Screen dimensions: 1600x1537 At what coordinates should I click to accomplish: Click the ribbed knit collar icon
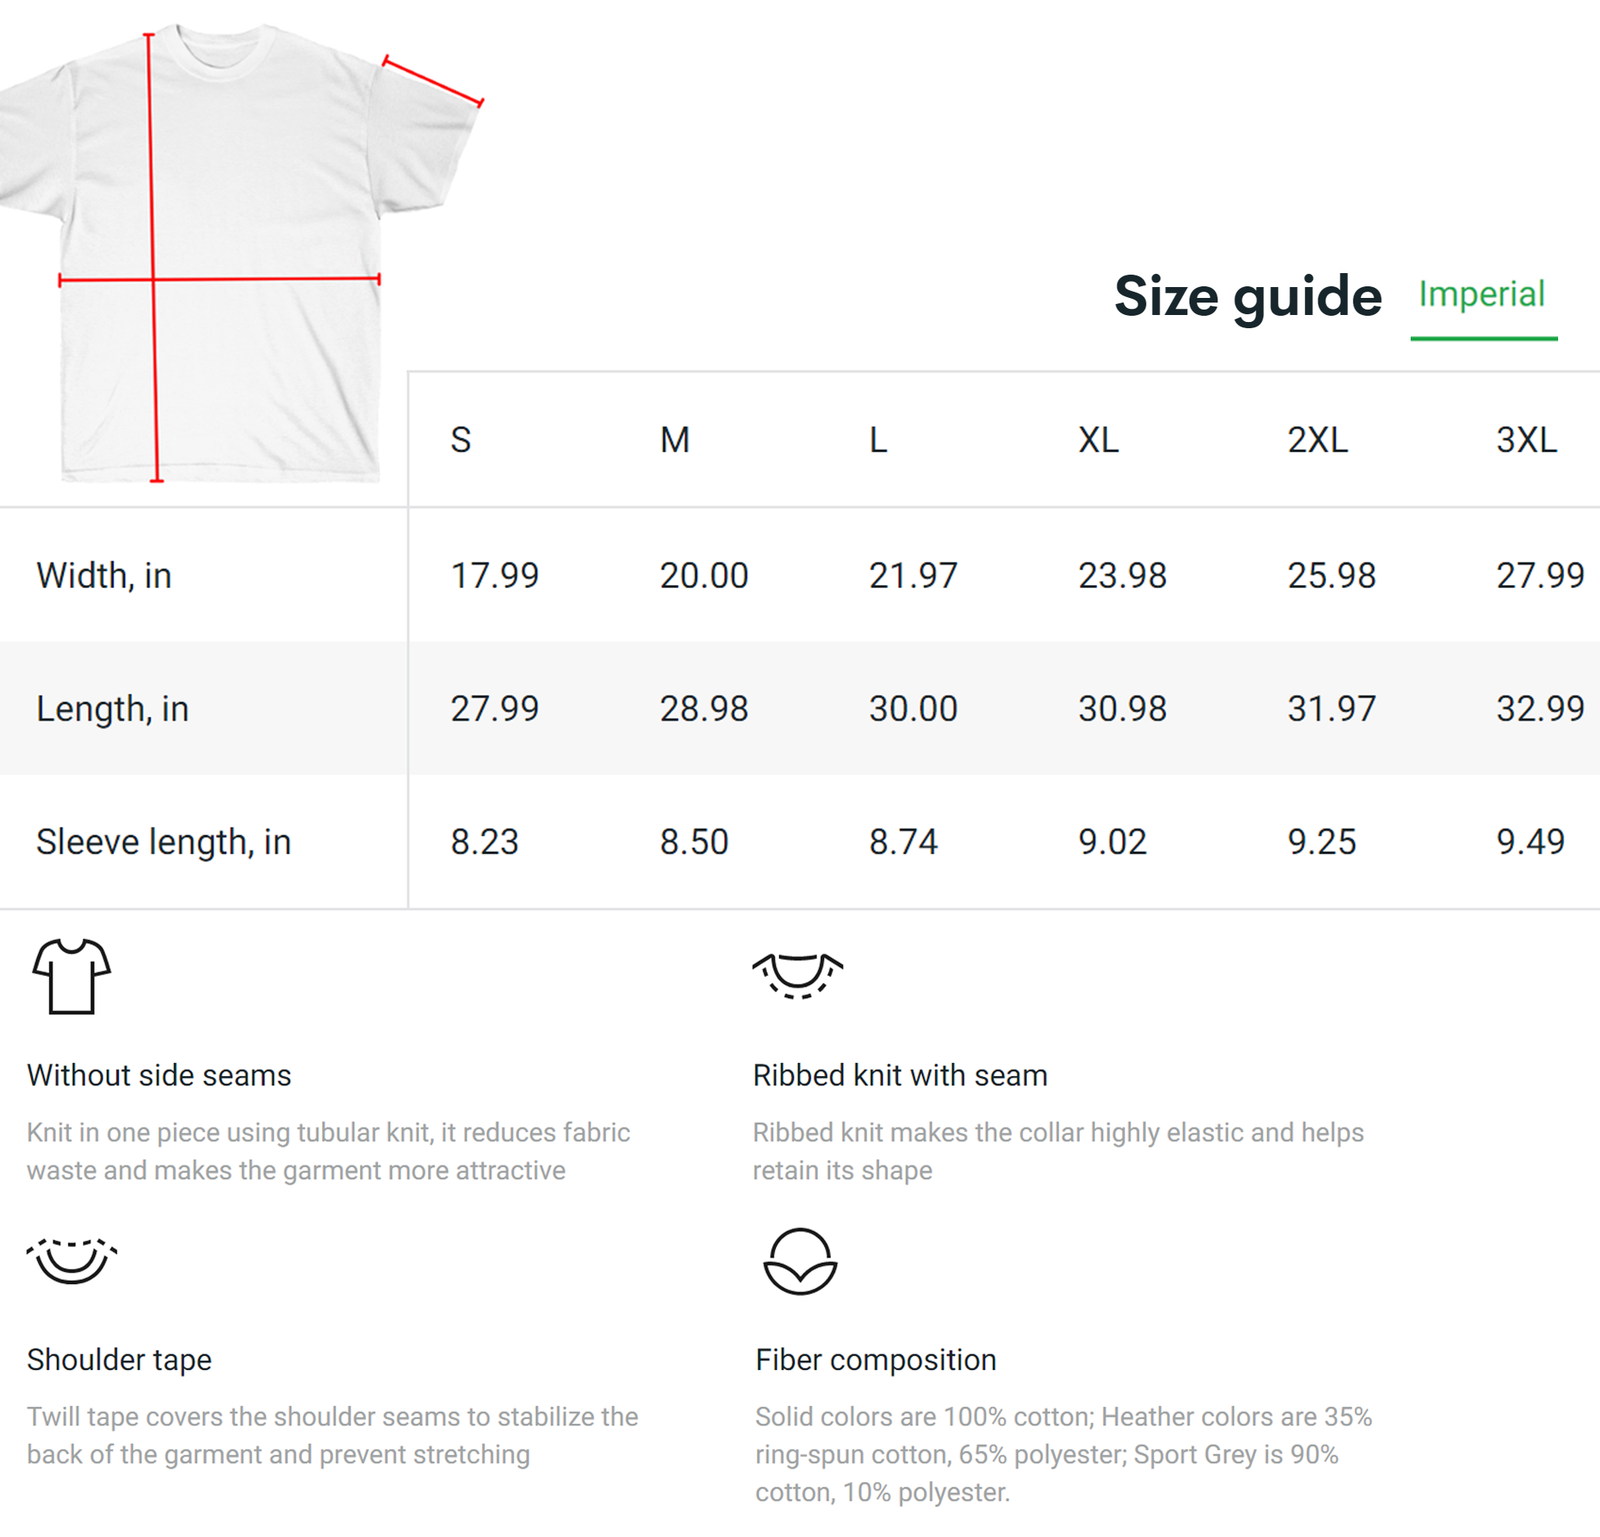point(797,975)
